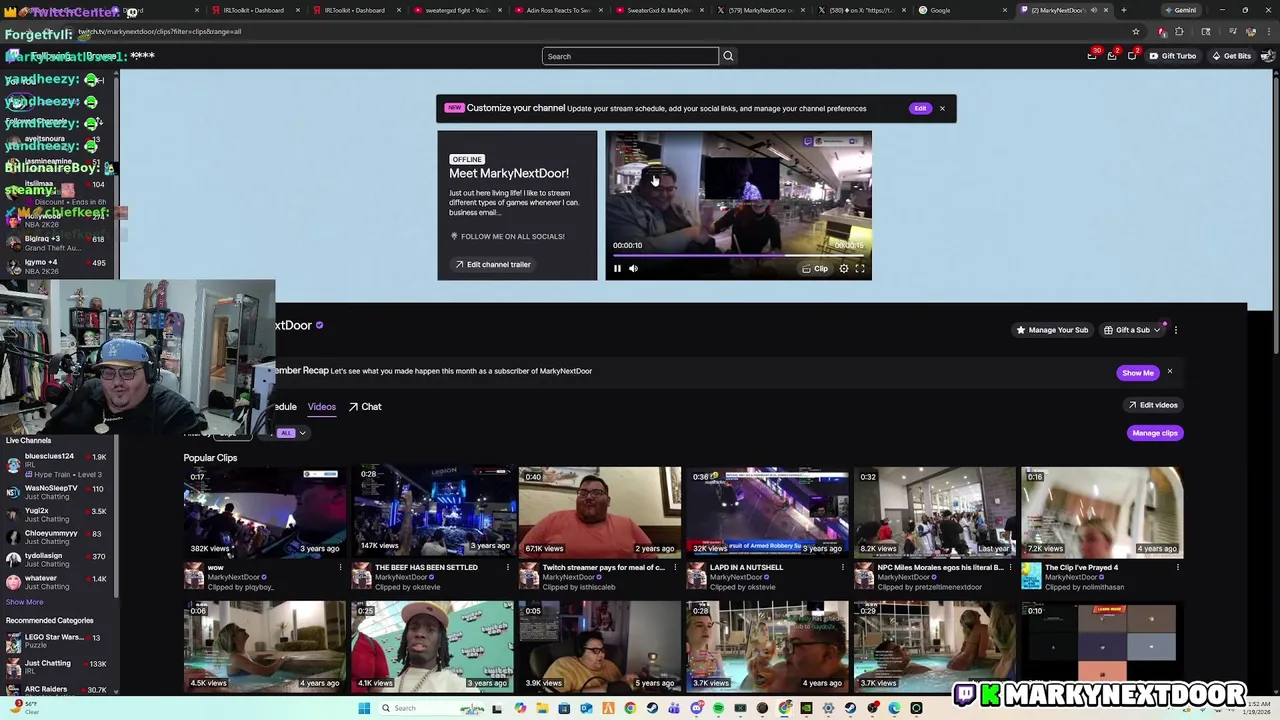Open Just Chatting recommended category
The image size is (1280, 720).
click(x=58, y=667)
